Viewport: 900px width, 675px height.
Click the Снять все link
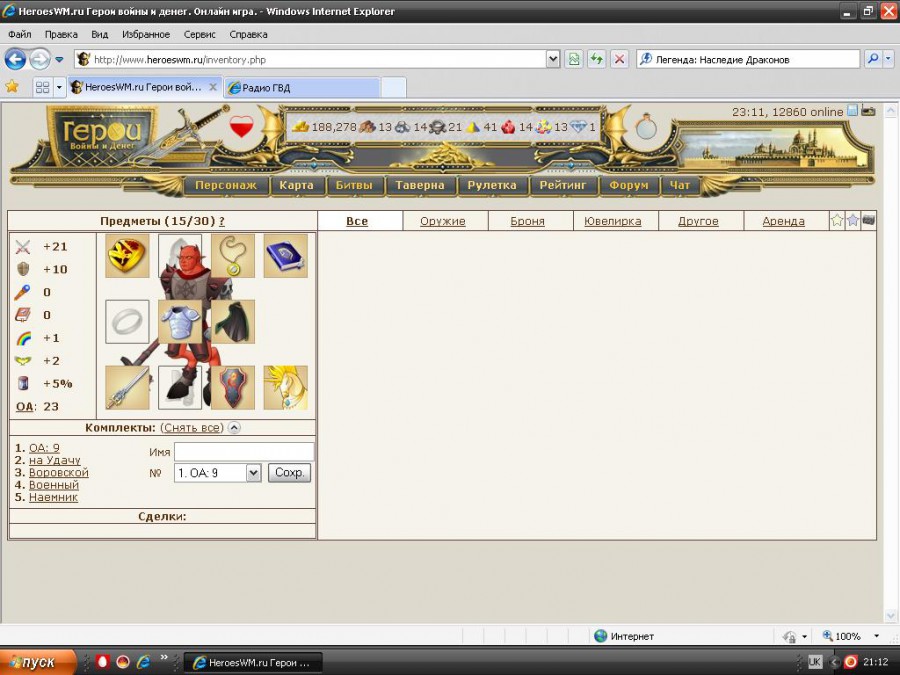pos(191,428)
